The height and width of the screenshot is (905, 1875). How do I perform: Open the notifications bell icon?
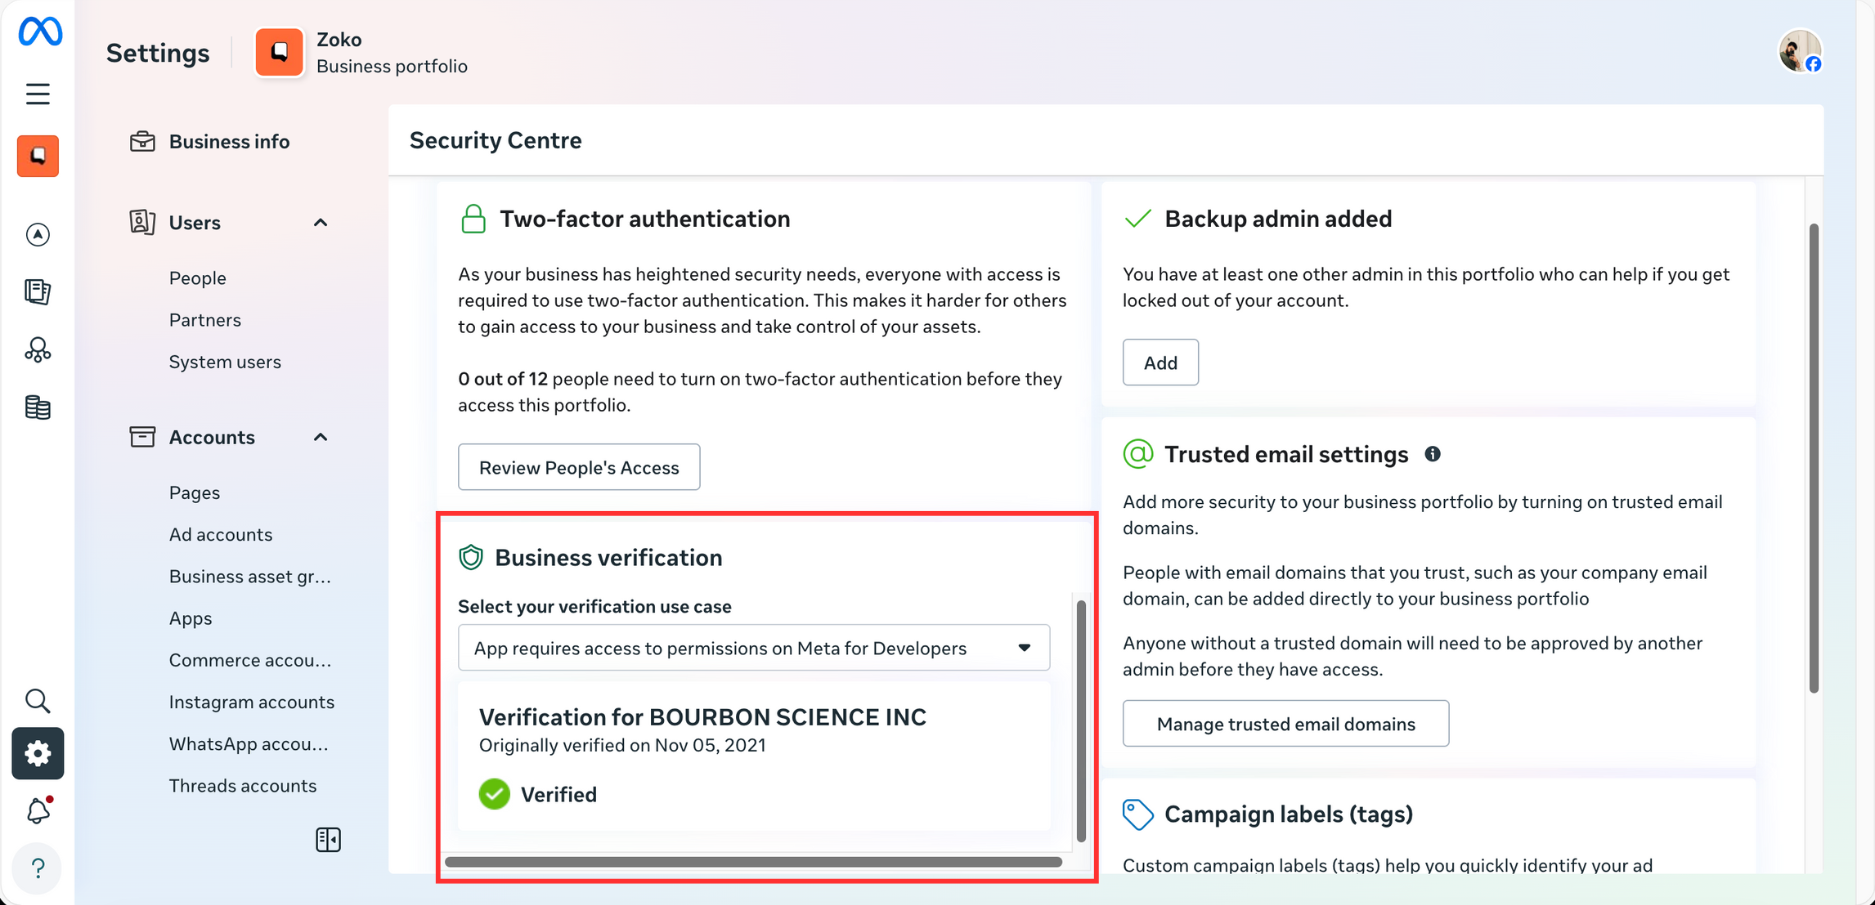[38, 810]
